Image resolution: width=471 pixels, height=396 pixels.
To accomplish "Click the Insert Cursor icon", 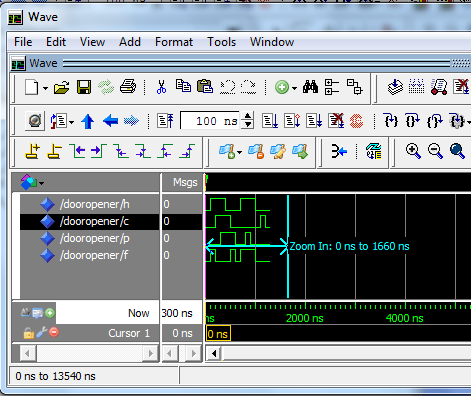I will [x=33, y=152].
